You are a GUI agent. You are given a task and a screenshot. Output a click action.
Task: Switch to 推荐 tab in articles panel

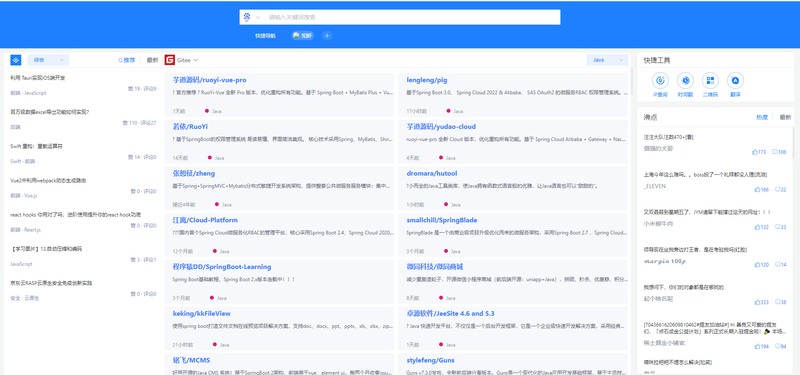tap(127, 60)
